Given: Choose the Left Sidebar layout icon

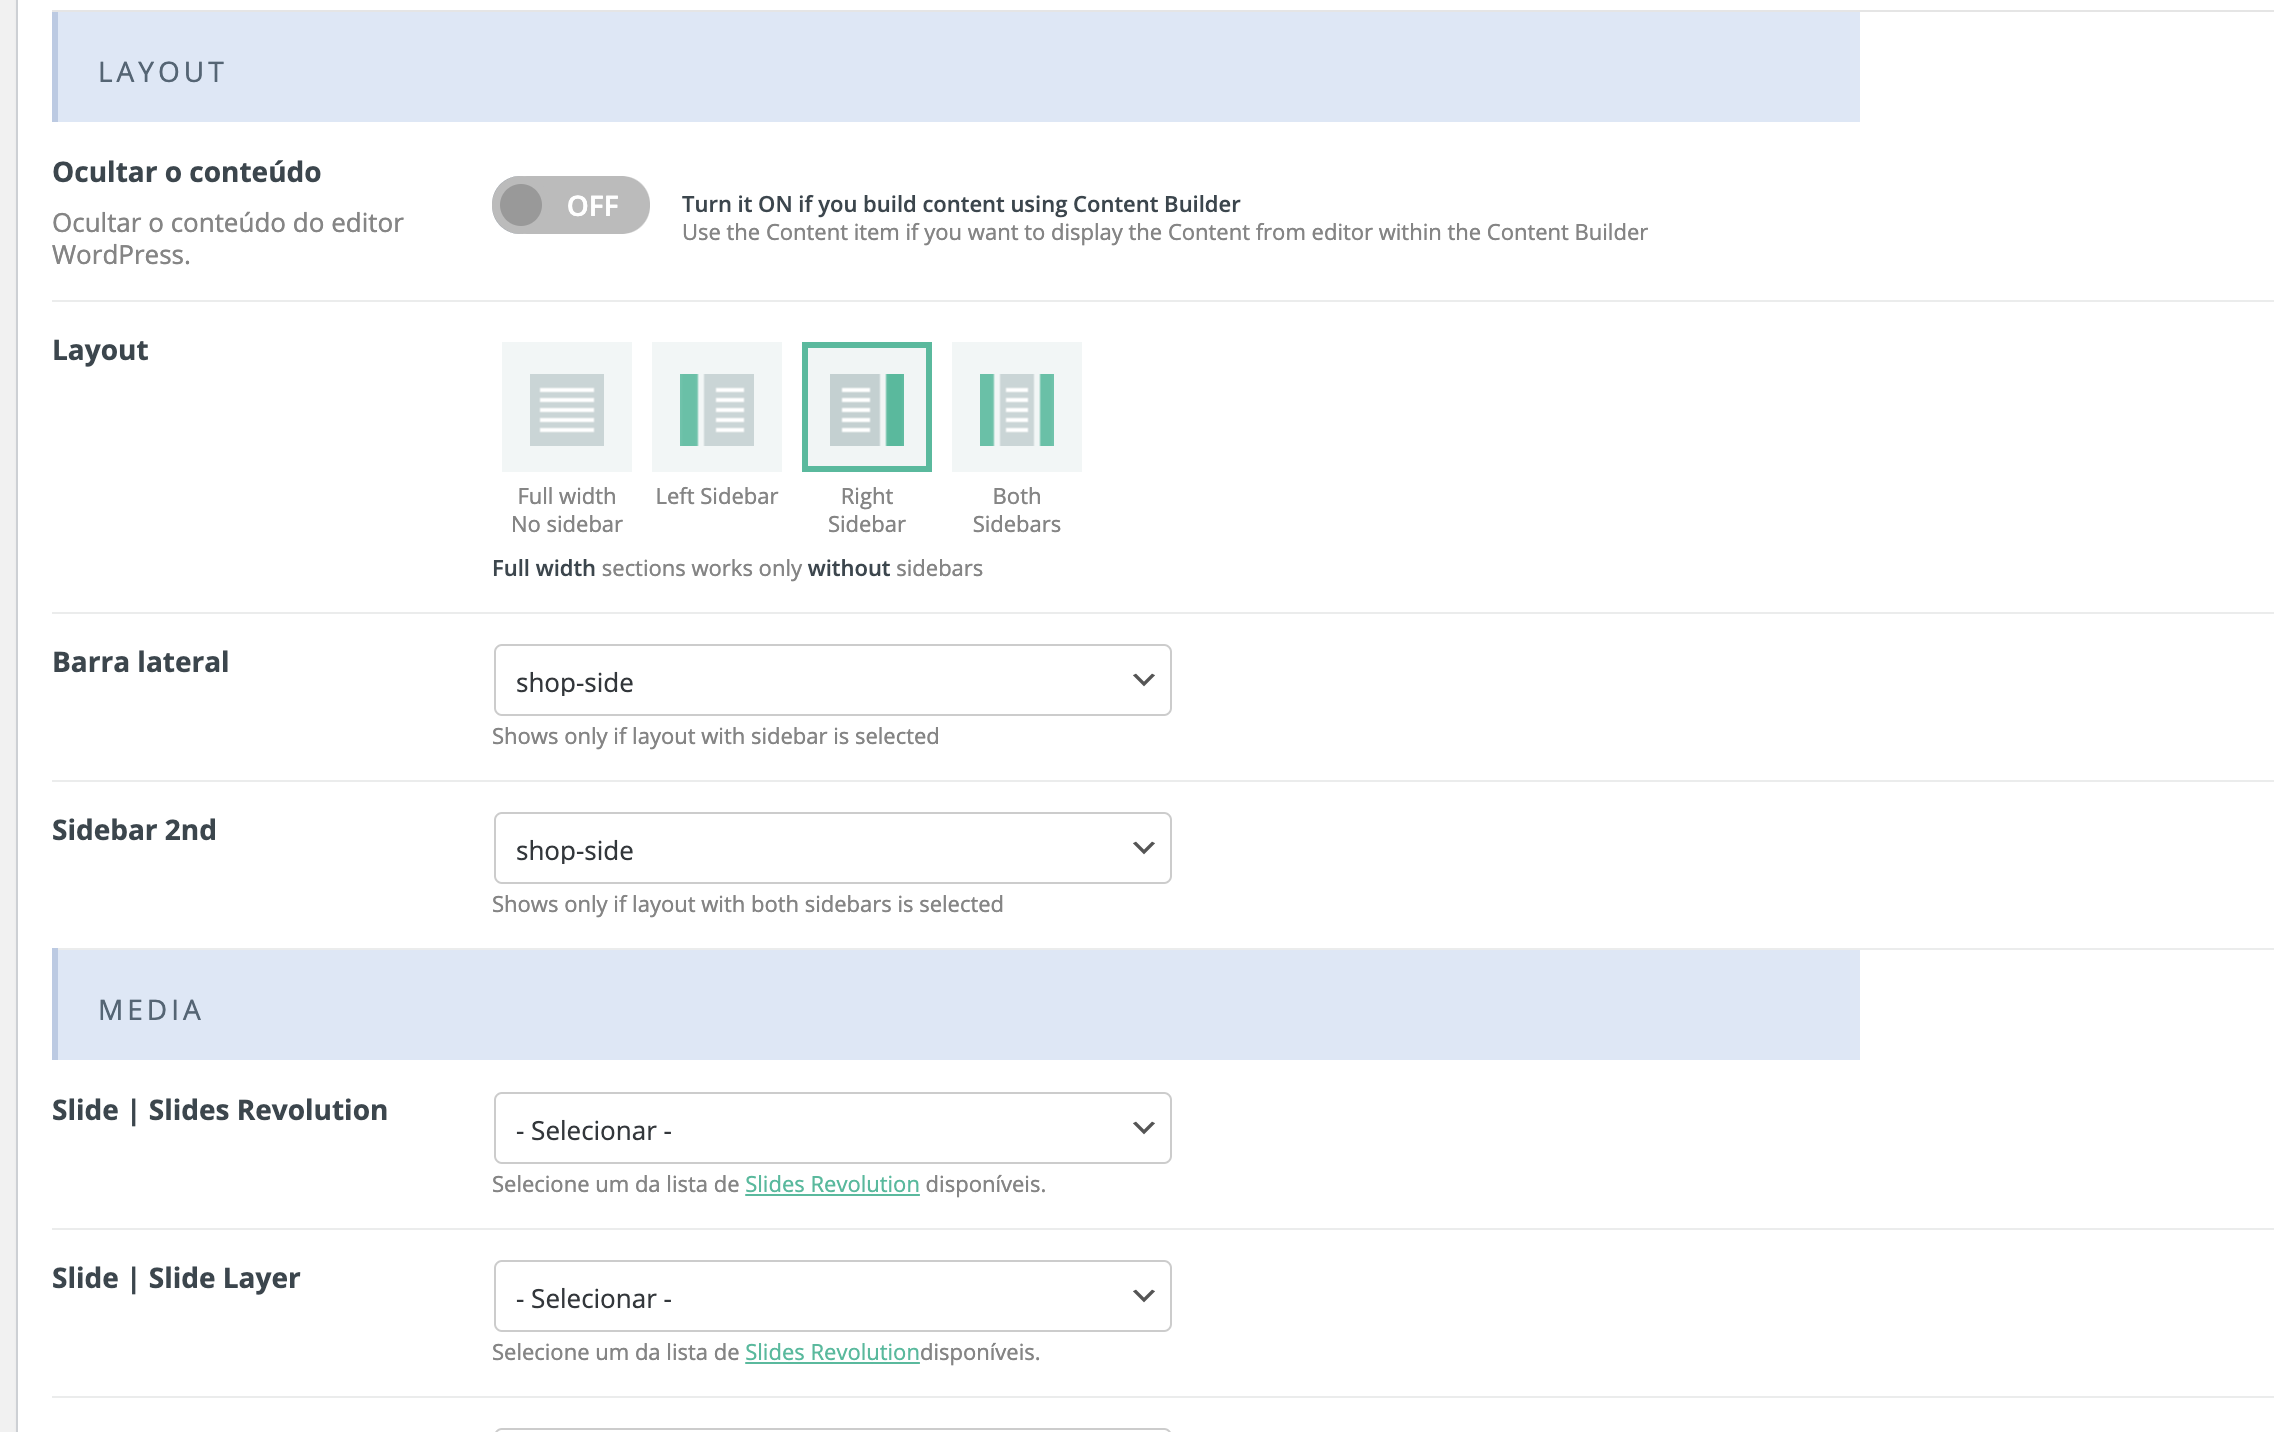Looking at the screenshot, I should [x=717, y=407].
